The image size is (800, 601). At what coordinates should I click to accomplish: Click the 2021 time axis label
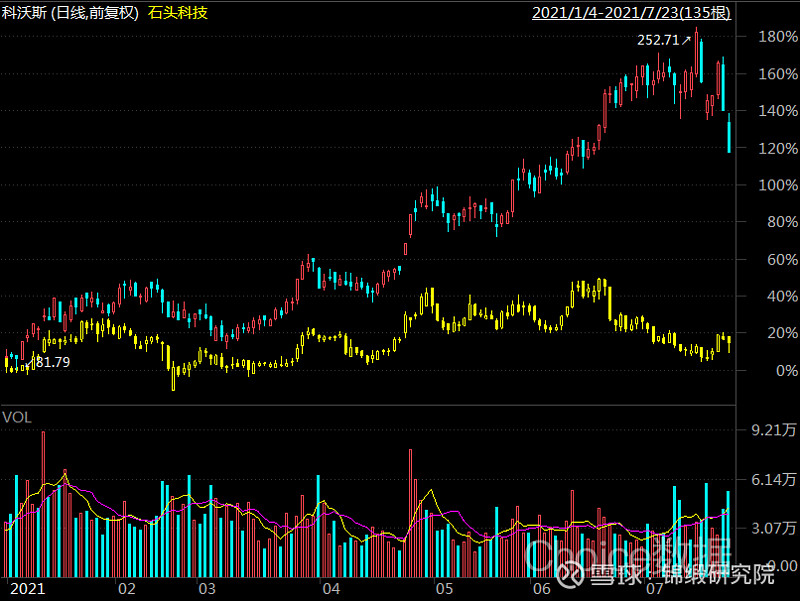click(x=28, y=589)
